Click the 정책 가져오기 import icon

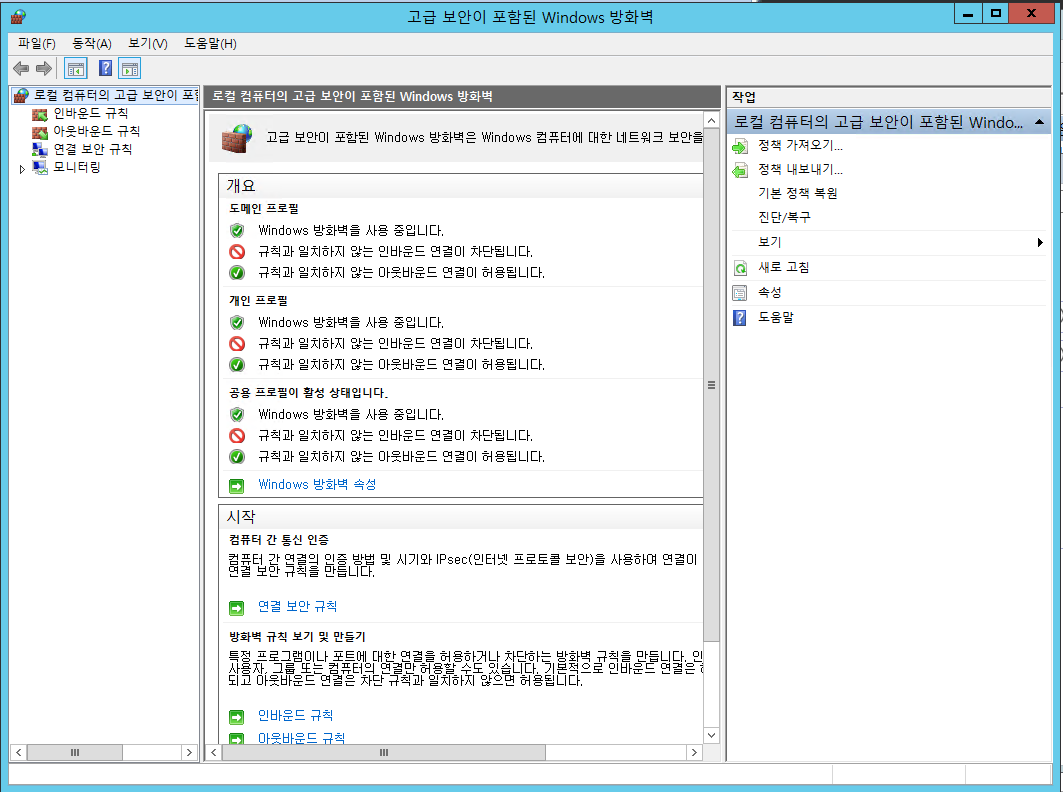pyautogui.click(x=740, y=146)
